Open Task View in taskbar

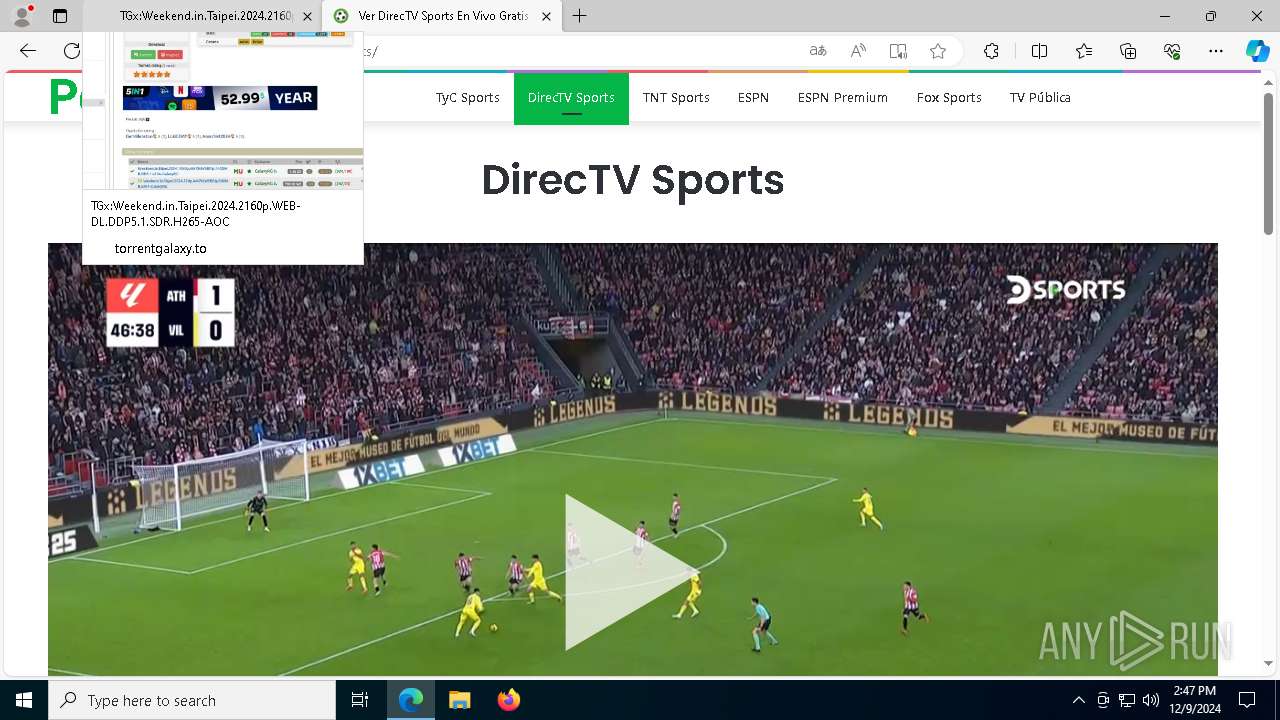360,700
